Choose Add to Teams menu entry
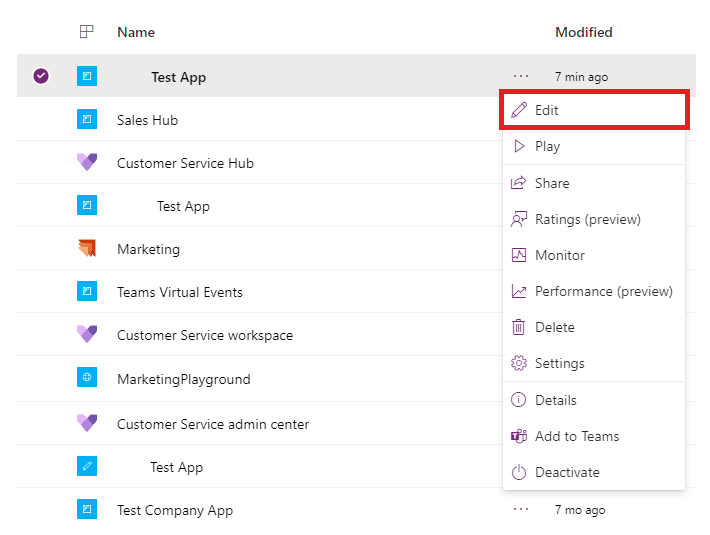Viewport: 710px width, 535px height. tap(594, 436)
